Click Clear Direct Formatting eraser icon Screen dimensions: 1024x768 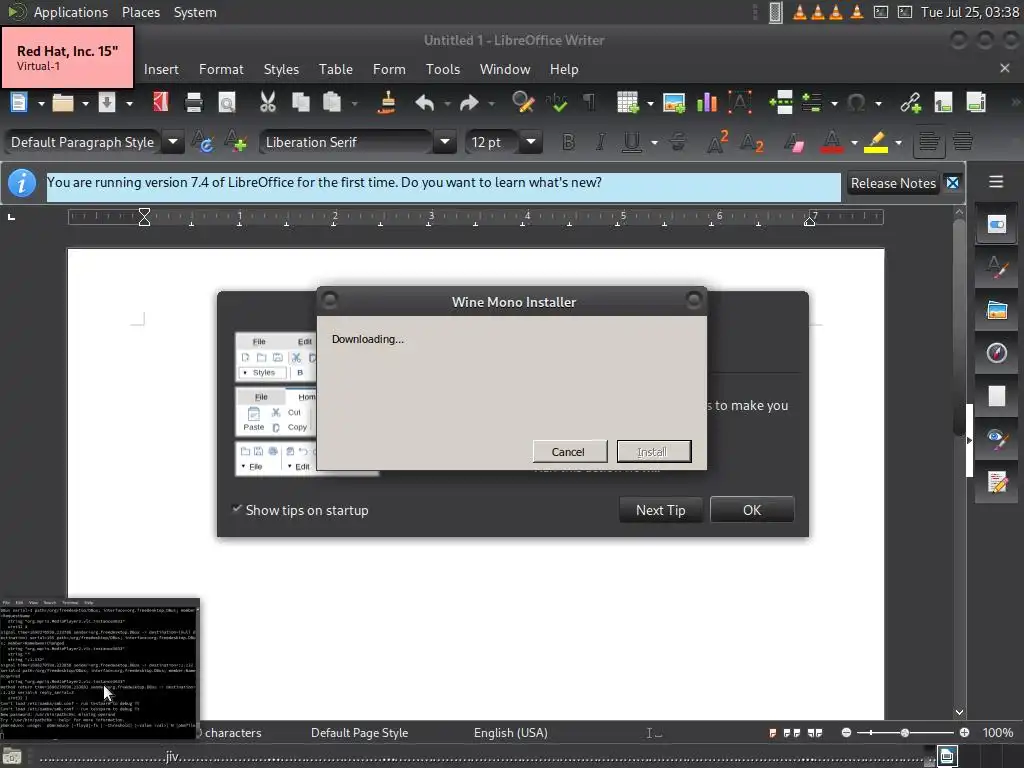pos(794,142)
